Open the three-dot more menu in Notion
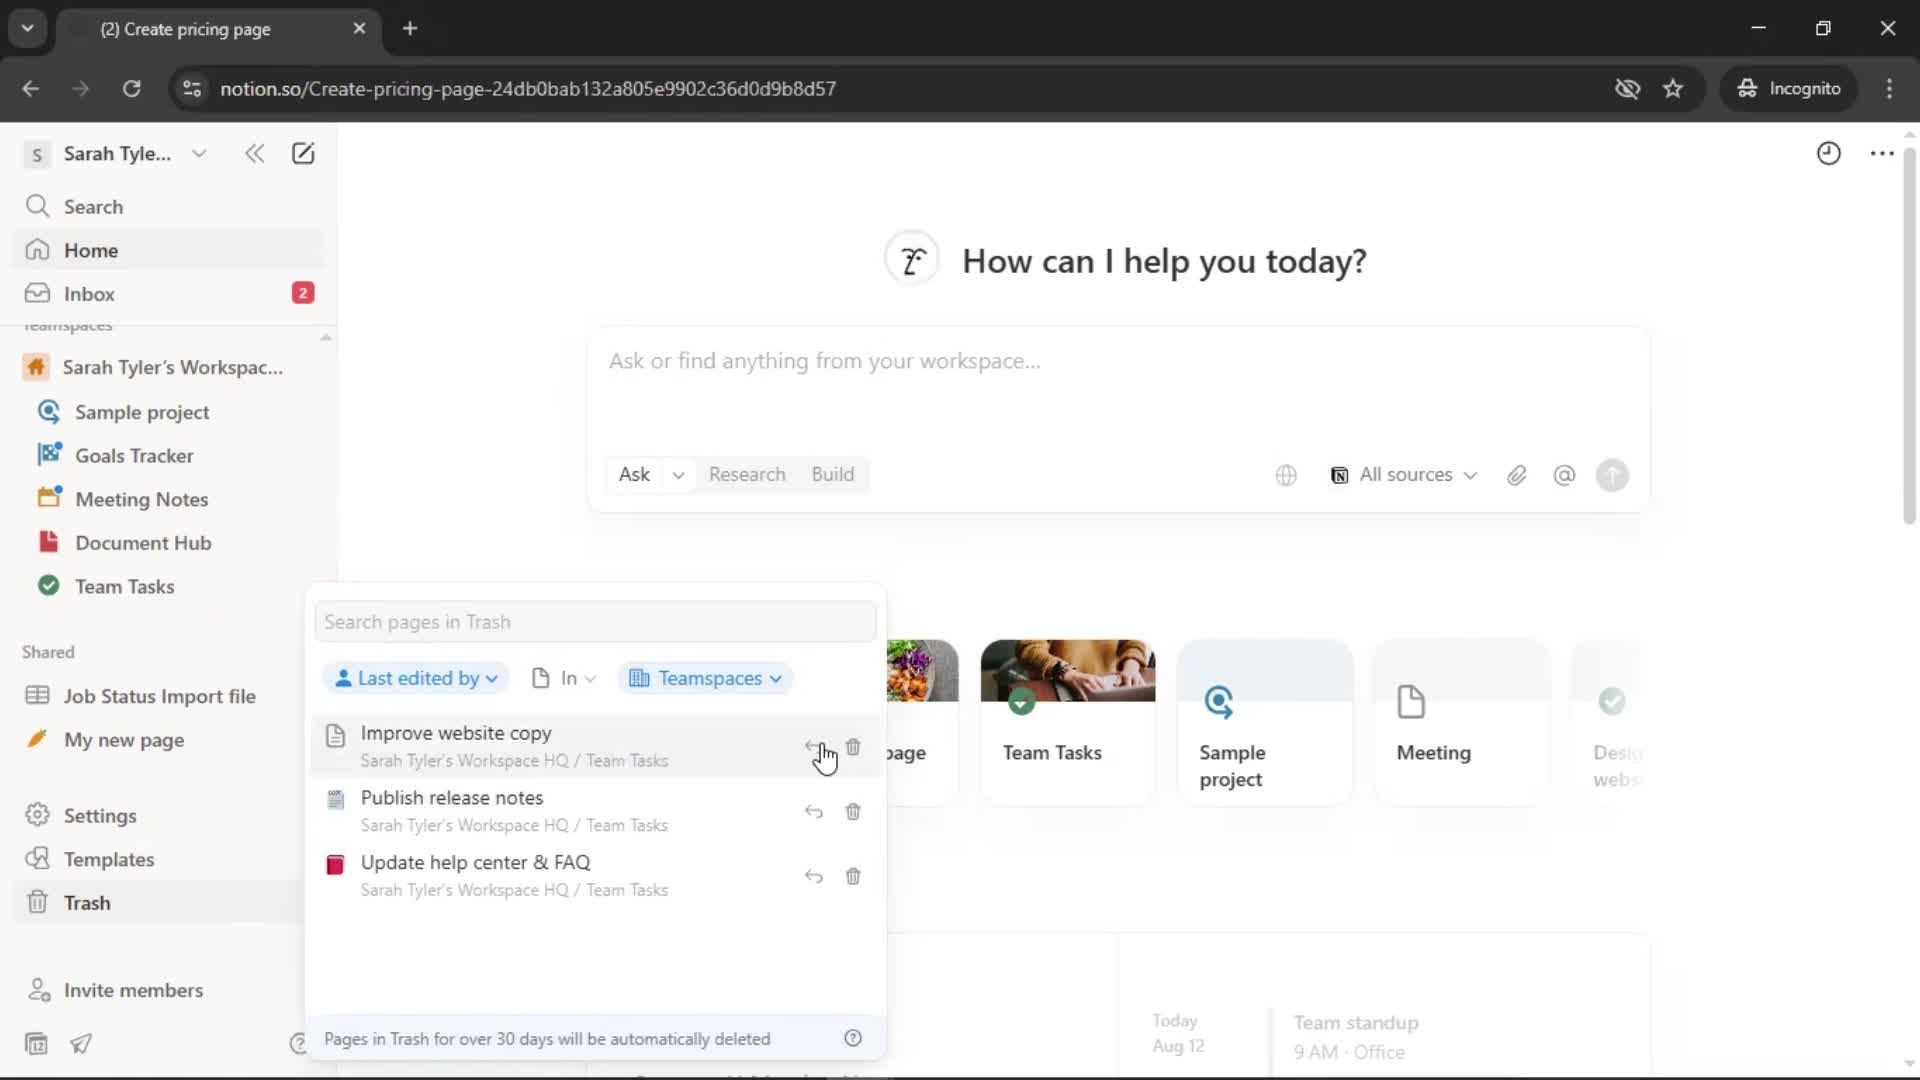The image size is (1920, 1080). pos(1882,153)
